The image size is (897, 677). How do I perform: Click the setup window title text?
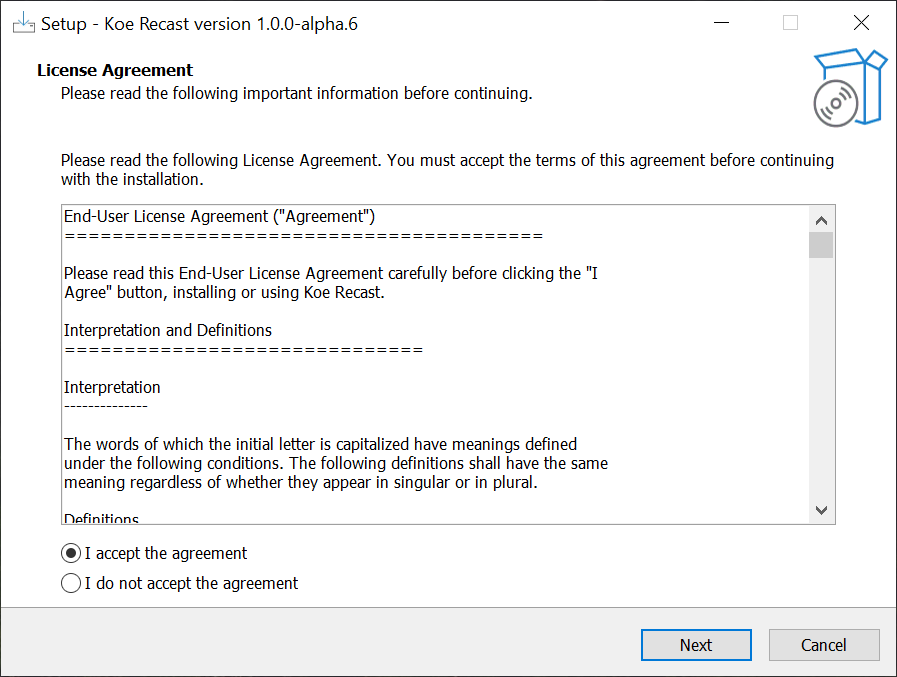(x=199, y=24)
